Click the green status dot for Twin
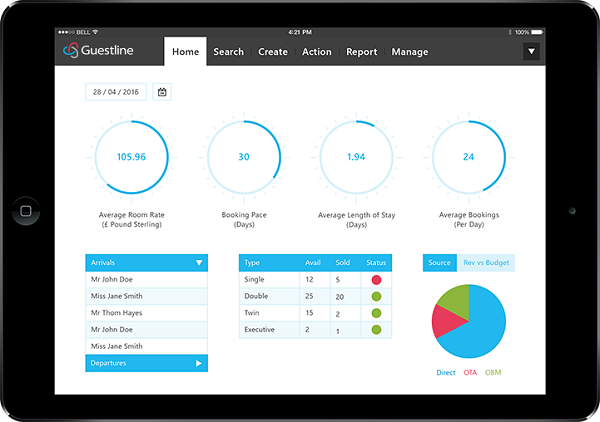Screen dimensions: 600x422 (x=376, y=313)
